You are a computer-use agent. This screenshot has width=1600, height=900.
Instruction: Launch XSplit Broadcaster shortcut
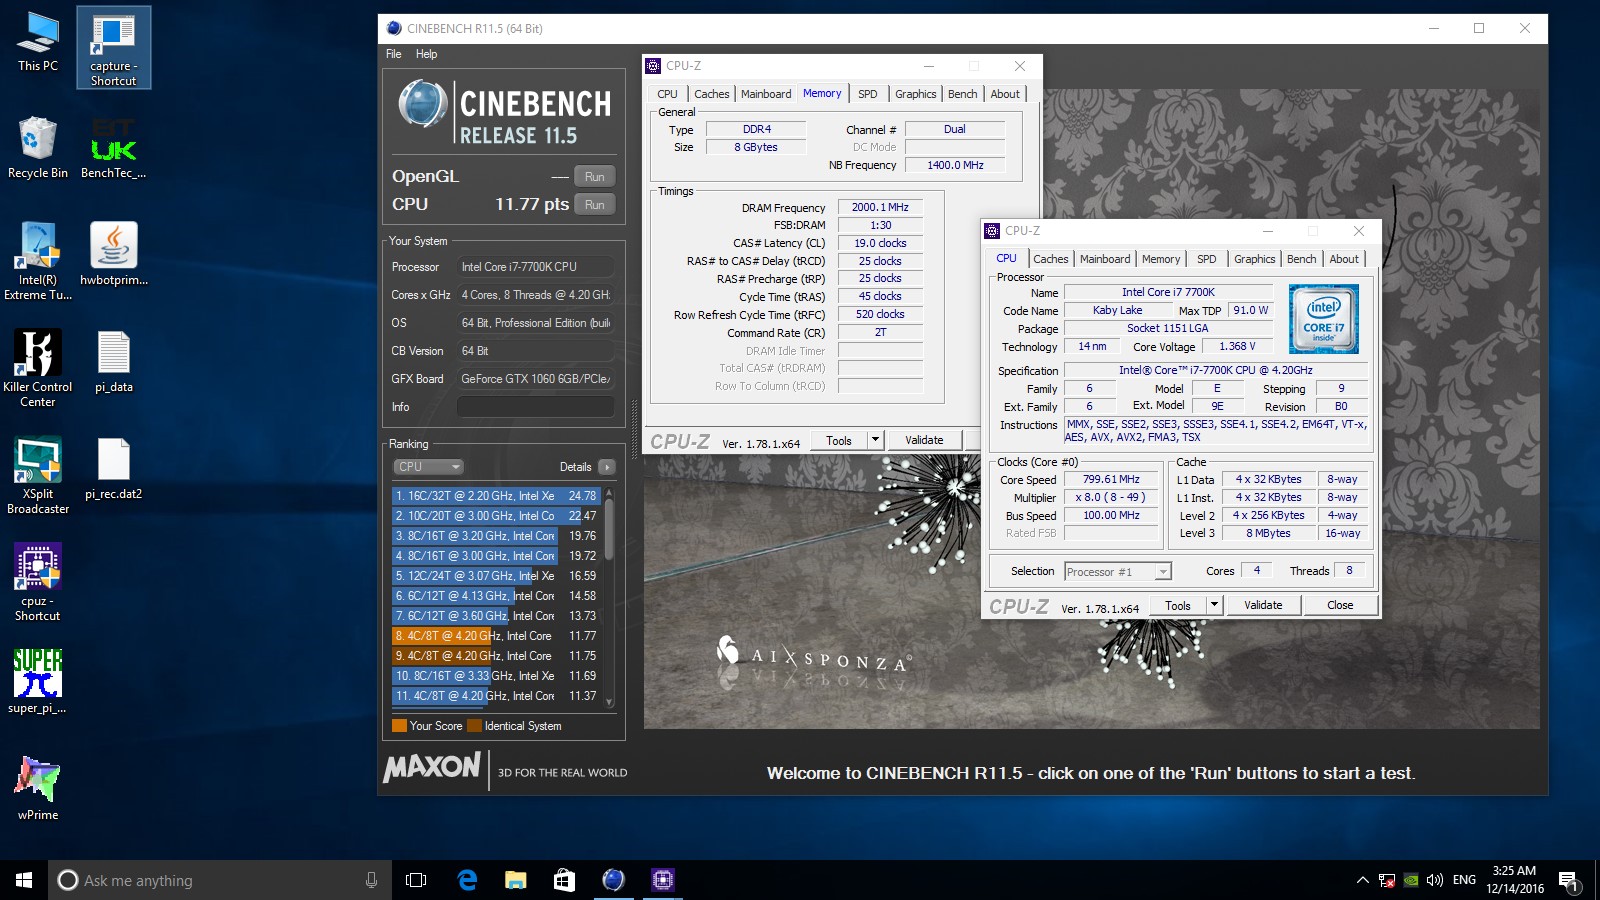(38, 475)
